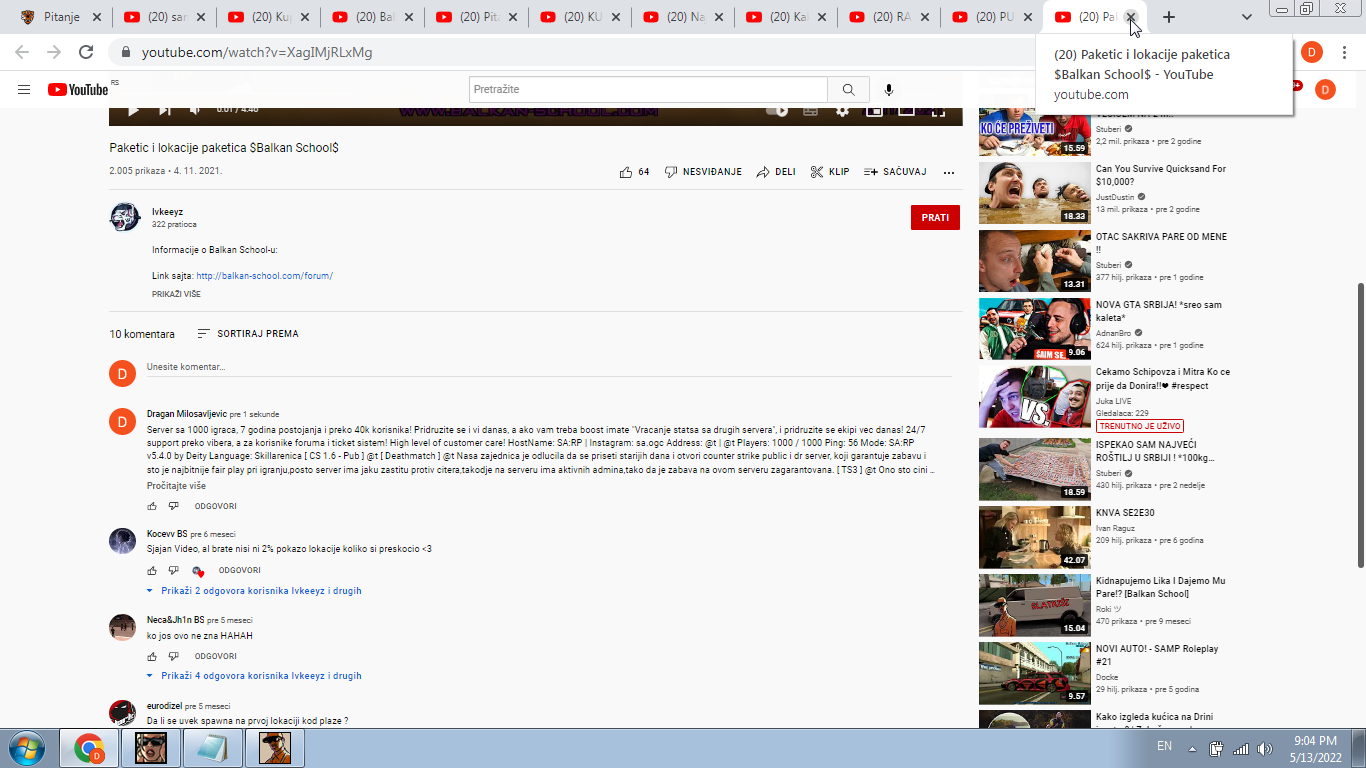Viewport: 1366px width, 768px height.
Task: Skip to next video in player controls
Action: pos(165,111)
